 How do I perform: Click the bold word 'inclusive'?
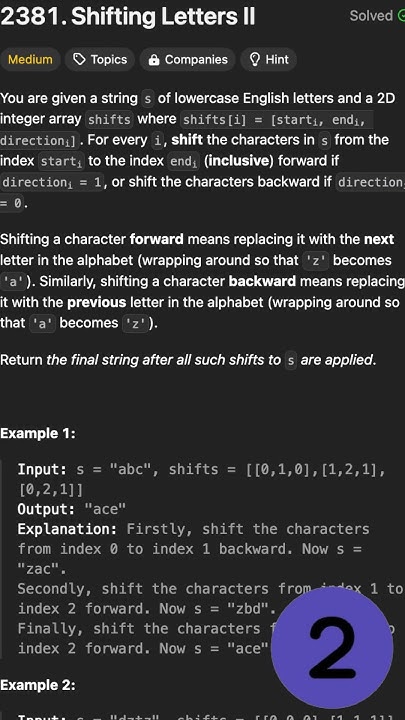click(239, 161)
